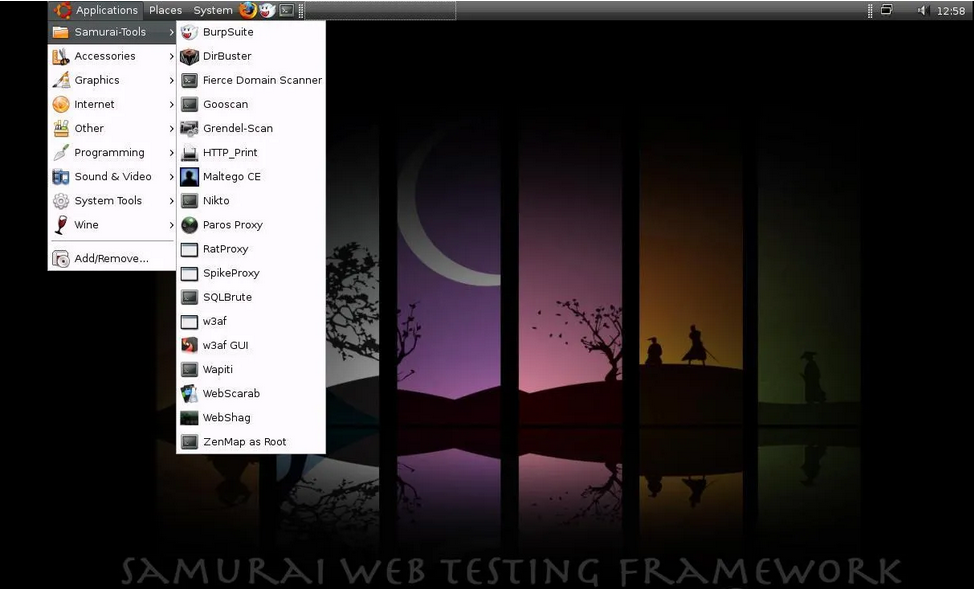Launch BurpSuite from the Samurai-Tools submenu

(226, 31)
